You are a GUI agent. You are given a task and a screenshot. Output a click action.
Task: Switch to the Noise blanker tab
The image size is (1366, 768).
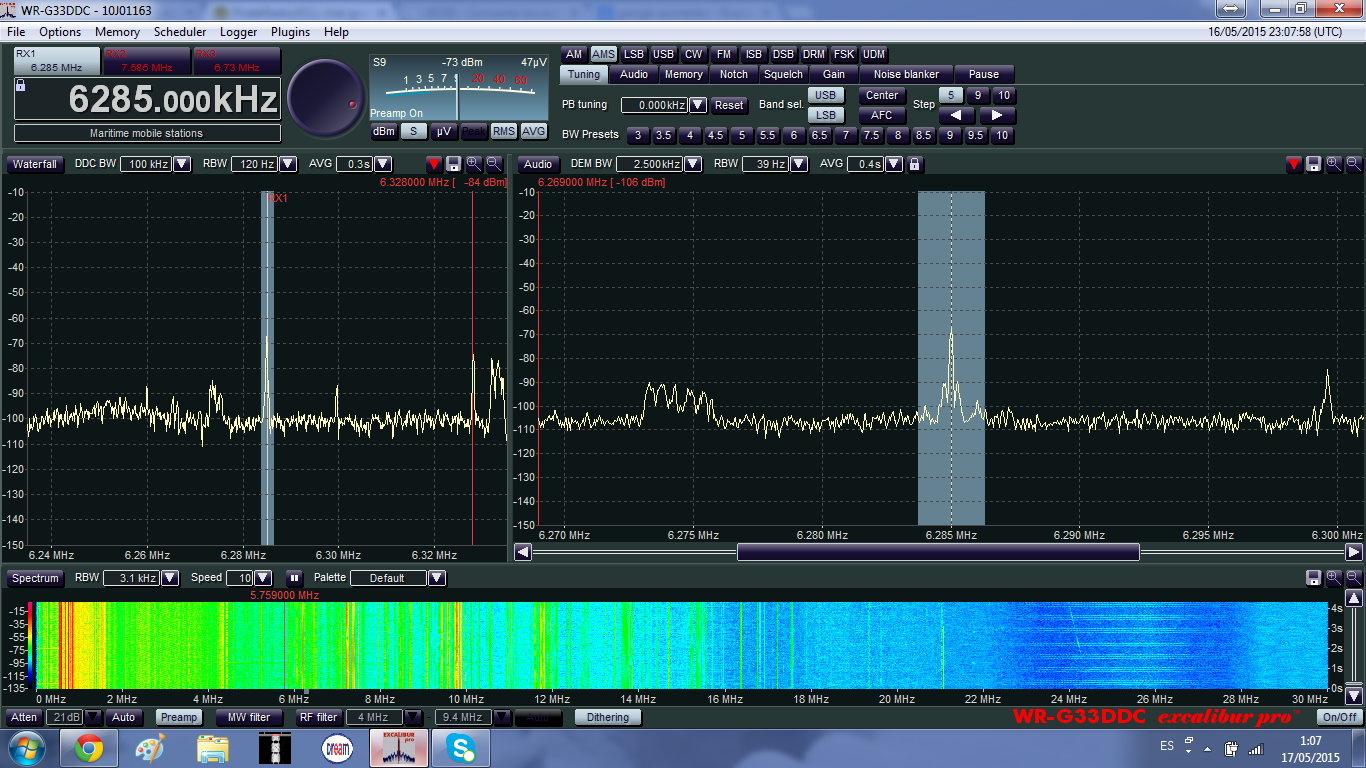coord(906,74)
